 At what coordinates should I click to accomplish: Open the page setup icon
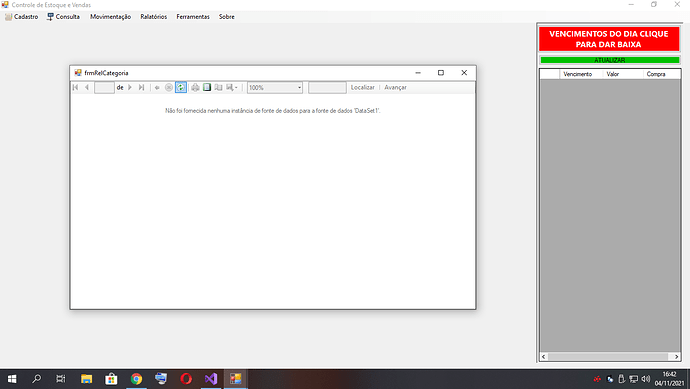(218, 87)
